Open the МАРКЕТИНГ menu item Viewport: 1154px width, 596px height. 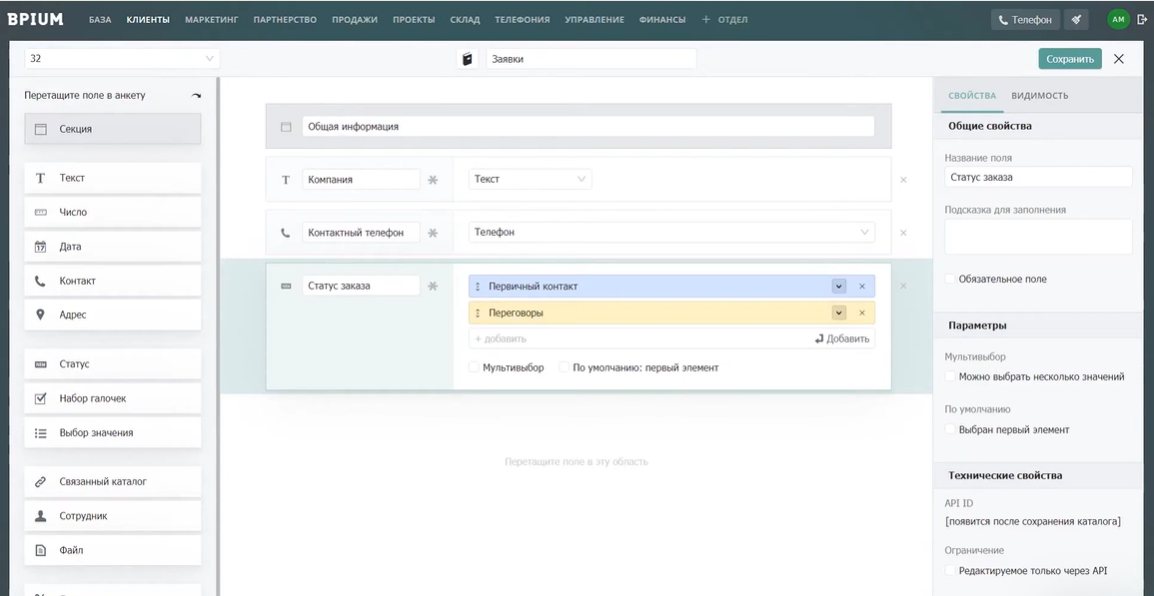[210, 18]
